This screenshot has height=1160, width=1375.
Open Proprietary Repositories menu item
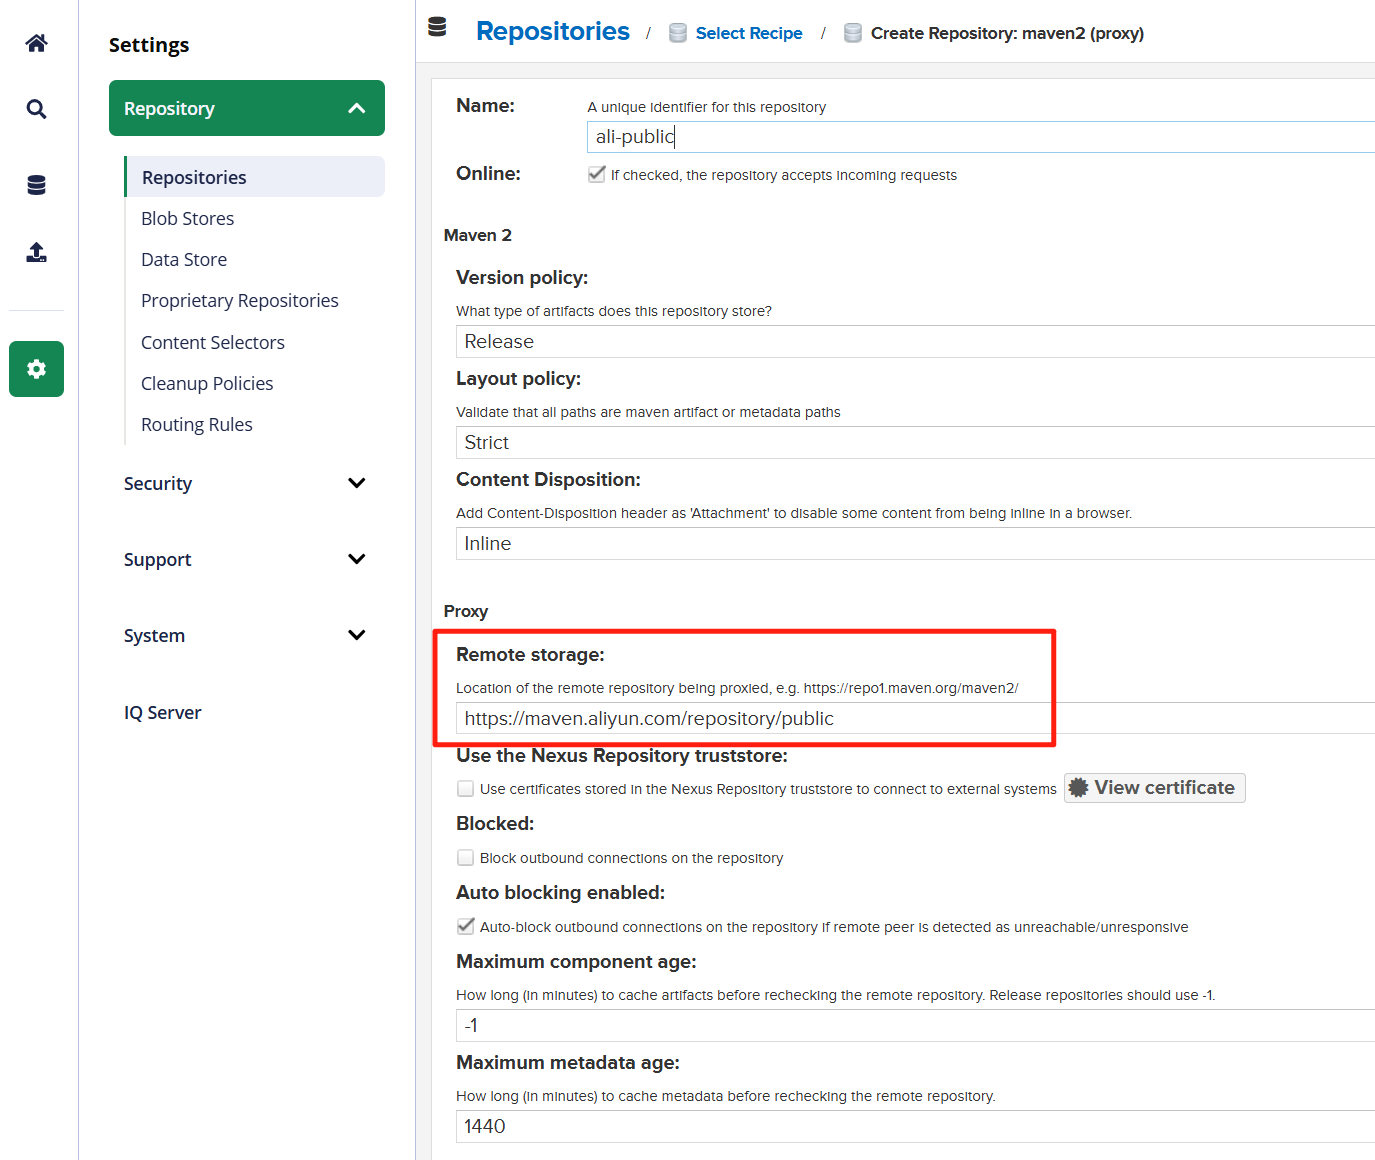[240, 300]
